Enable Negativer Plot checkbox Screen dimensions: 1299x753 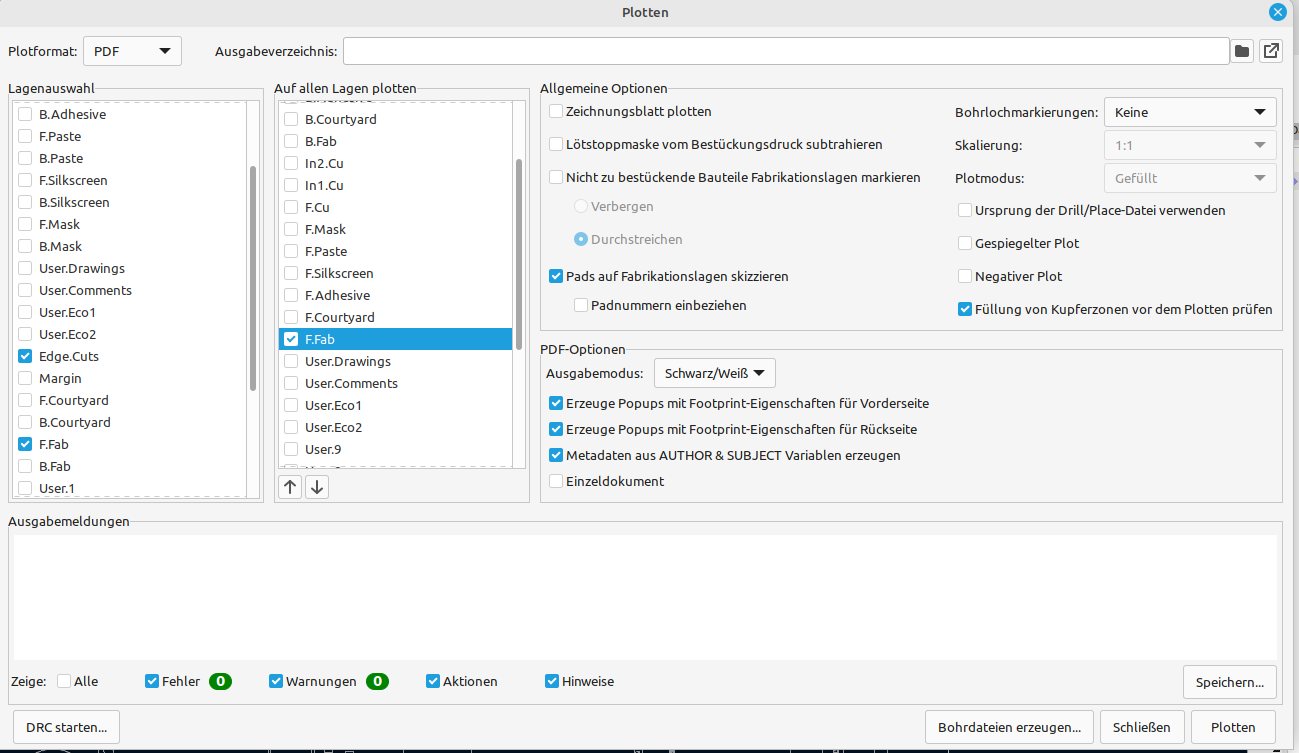tap(965, 276)
